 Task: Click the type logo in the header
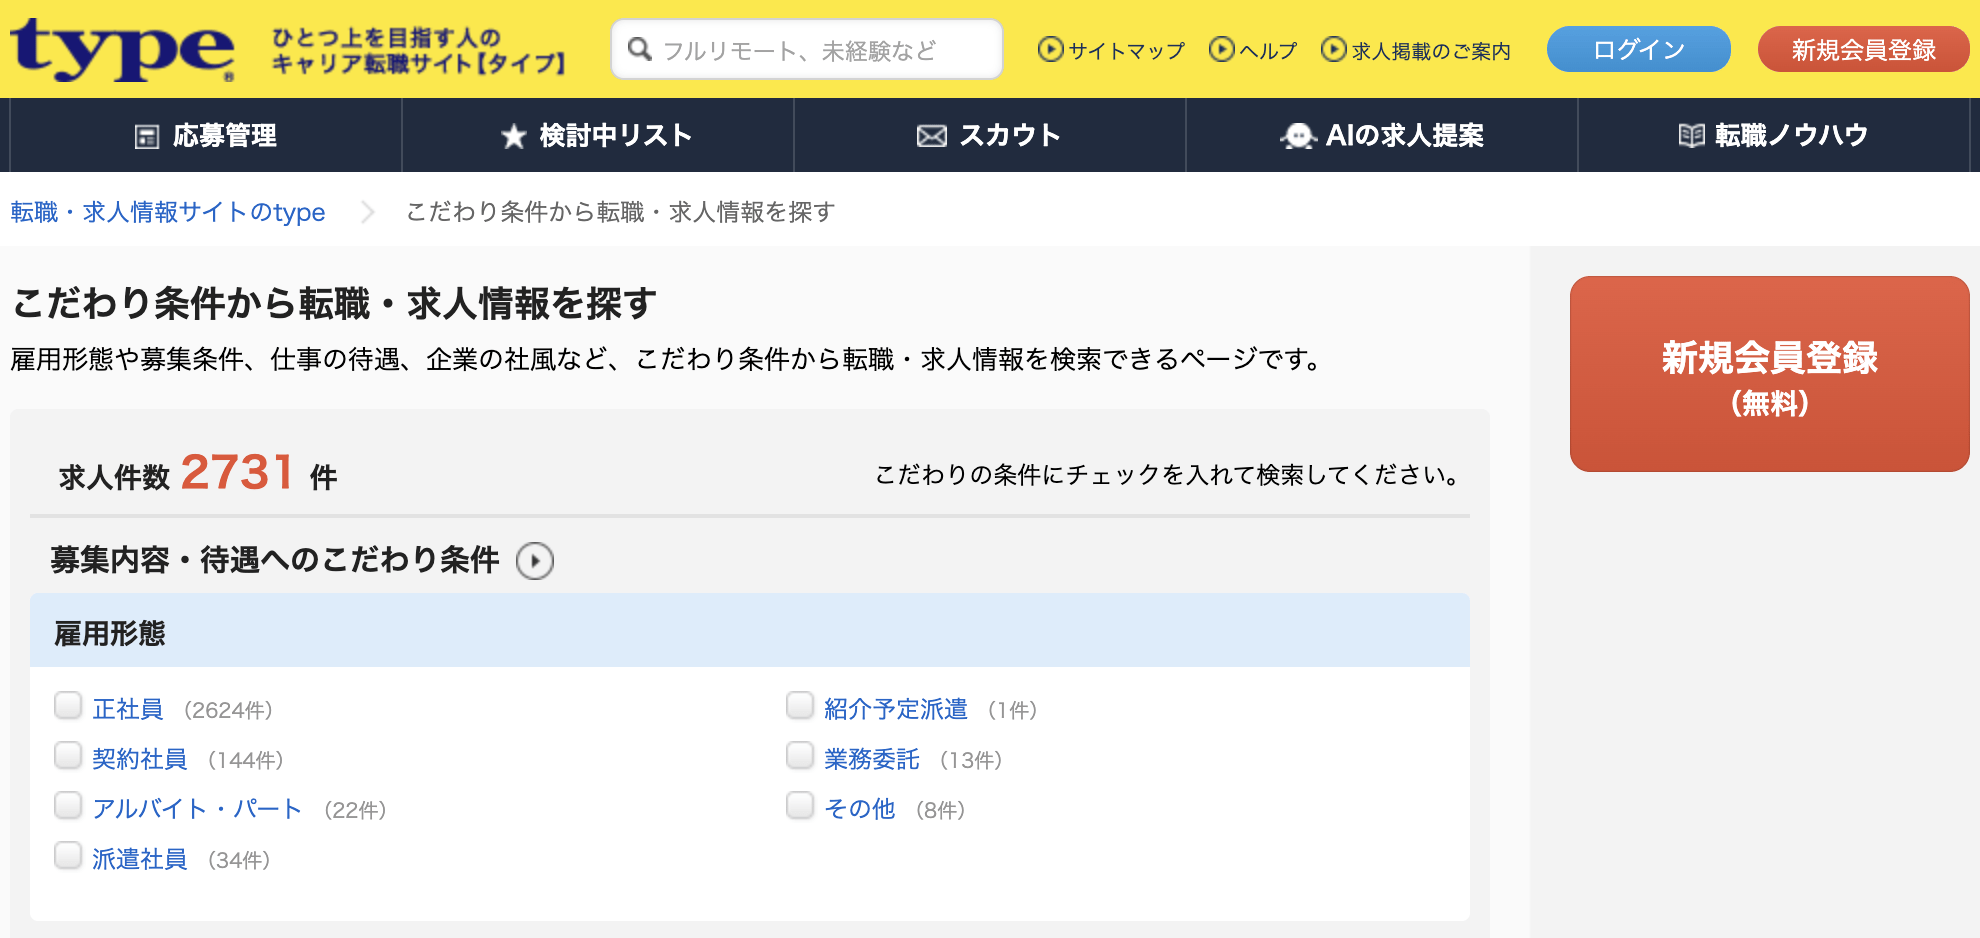(122, 49)
